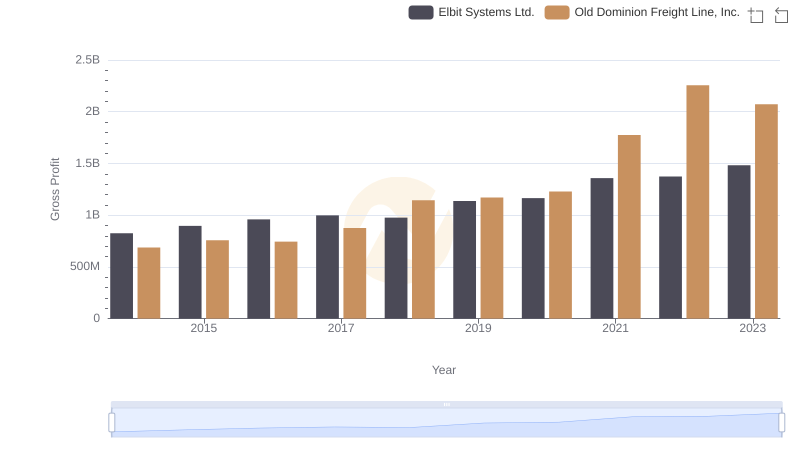This screenshot has width=800, height=461.
Task: Click the 1.5B y-axis label
Action: click(88, 163)
